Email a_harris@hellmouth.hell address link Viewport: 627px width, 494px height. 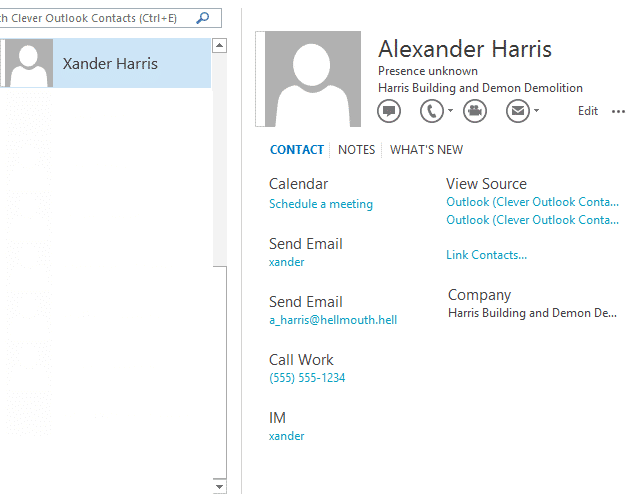coord(332,320)
